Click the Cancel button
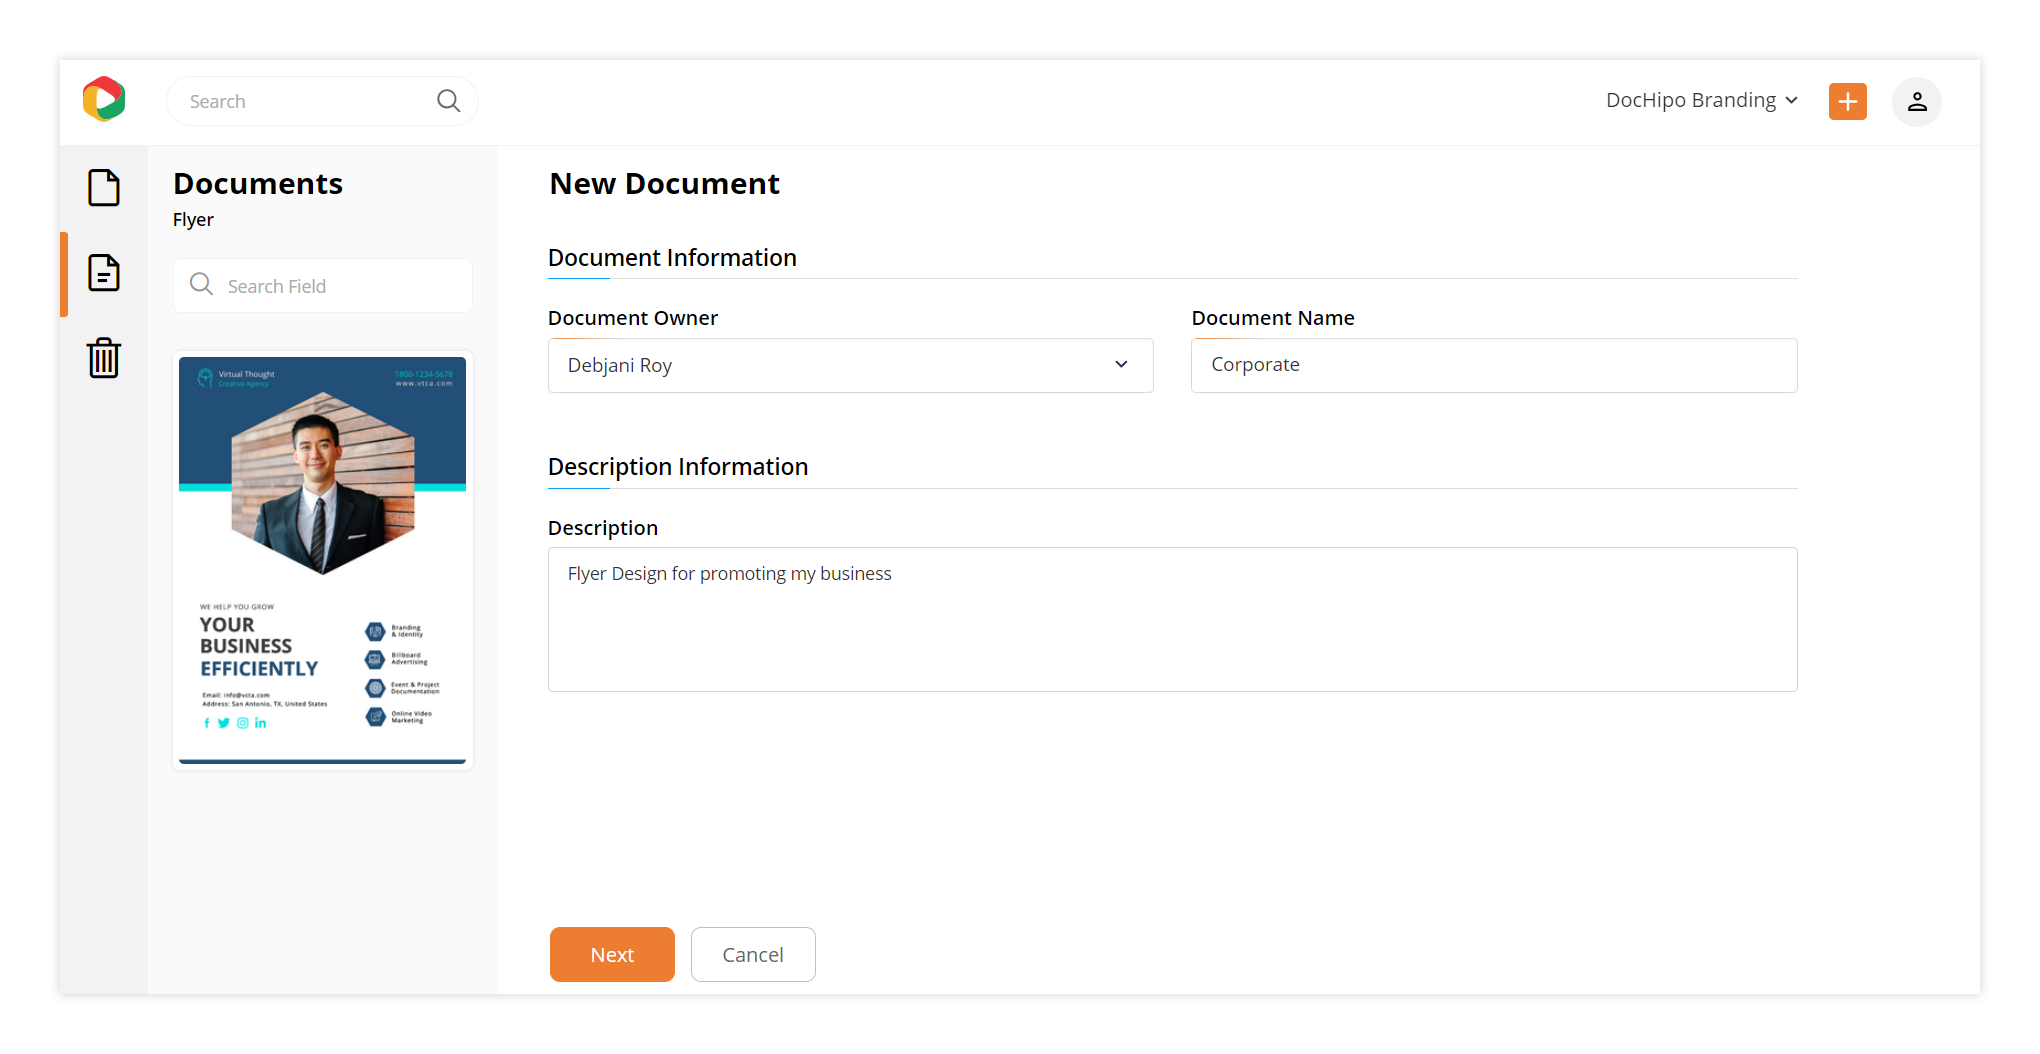The image size is (2040, 1054). coord(753,954)
